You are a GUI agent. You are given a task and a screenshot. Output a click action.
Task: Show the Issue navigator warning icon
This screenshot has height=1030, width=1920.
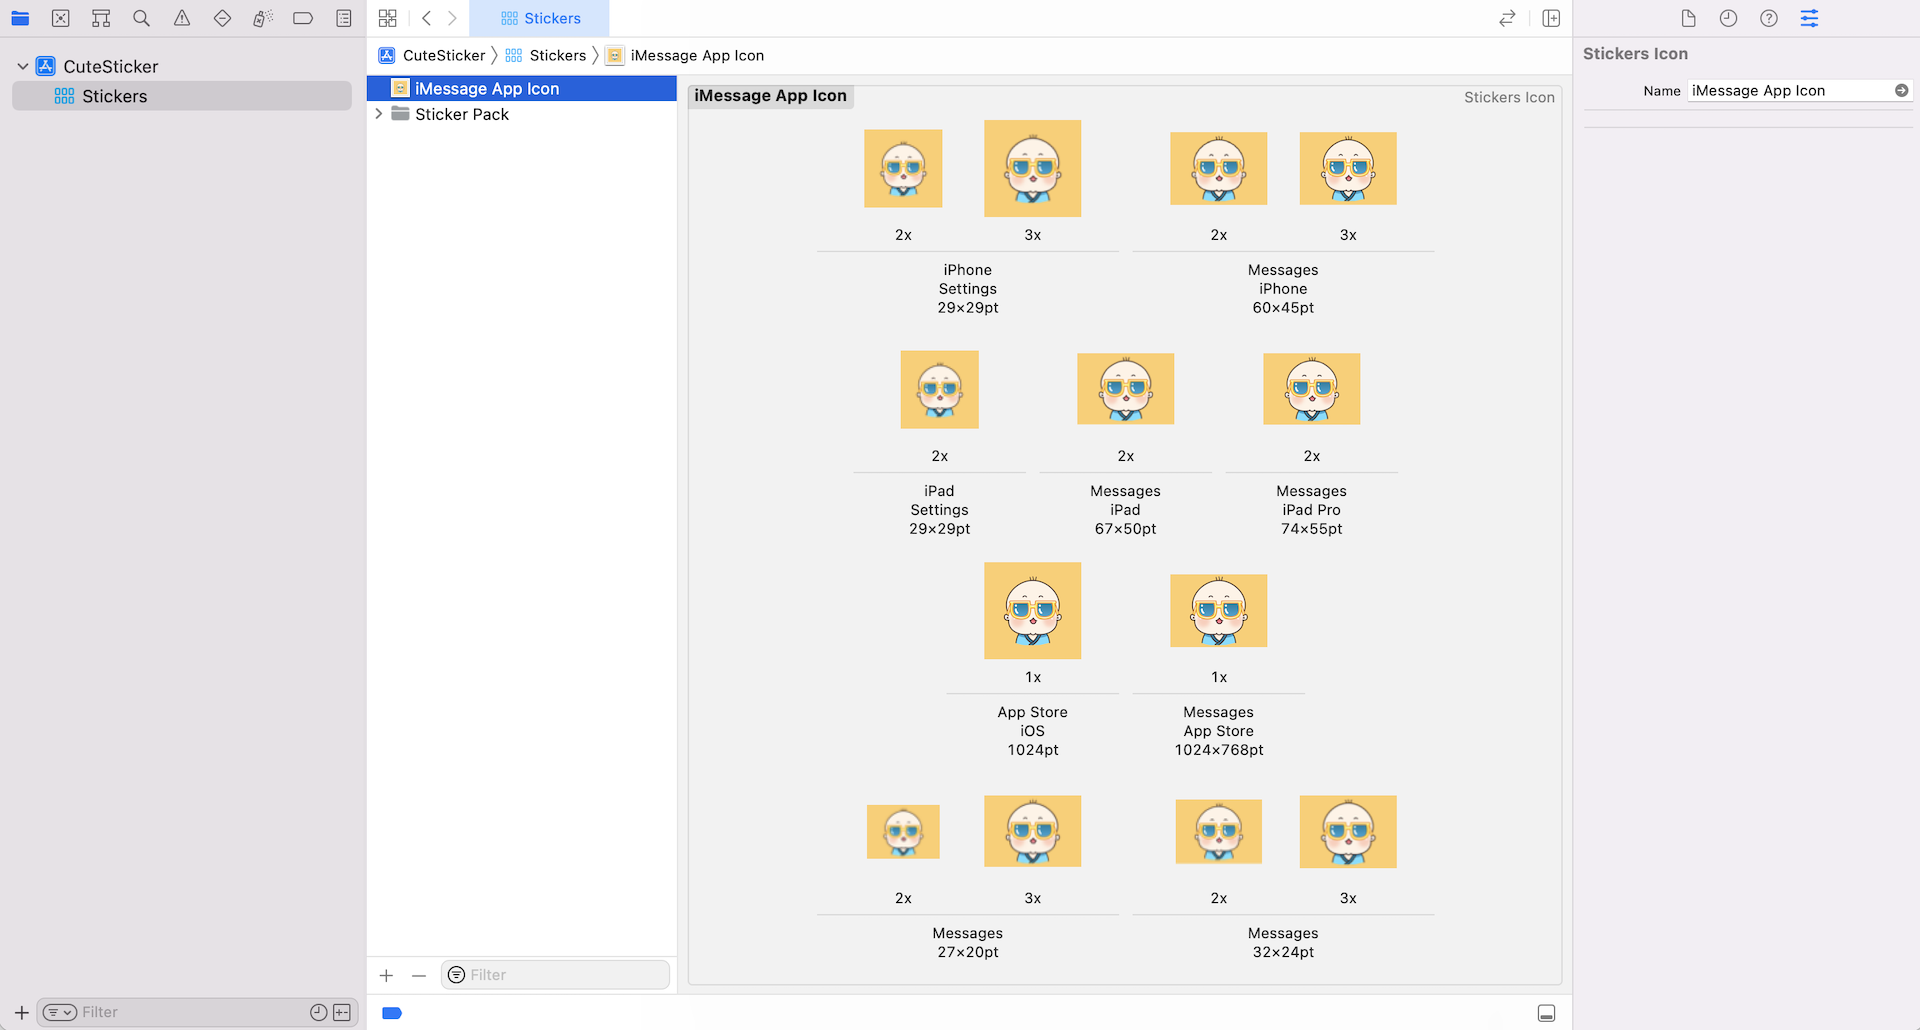[182, 18]
